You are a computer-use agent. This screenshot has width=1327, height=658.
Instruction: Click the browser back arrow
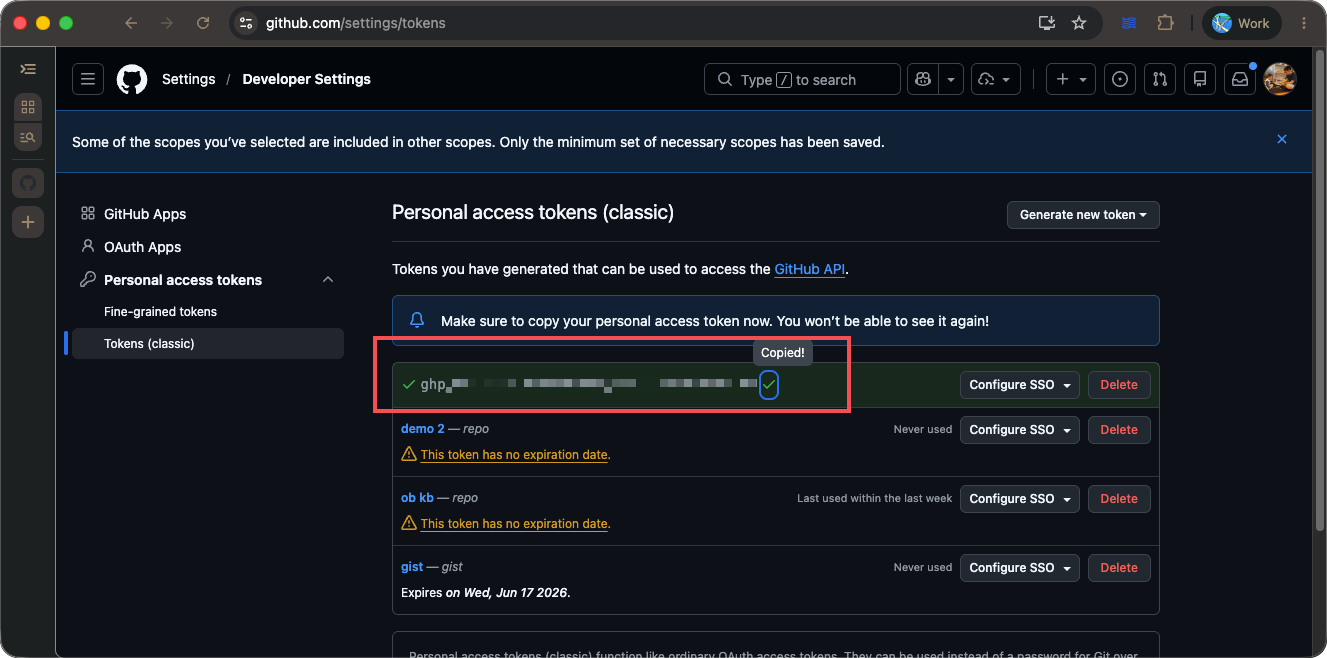131,23
